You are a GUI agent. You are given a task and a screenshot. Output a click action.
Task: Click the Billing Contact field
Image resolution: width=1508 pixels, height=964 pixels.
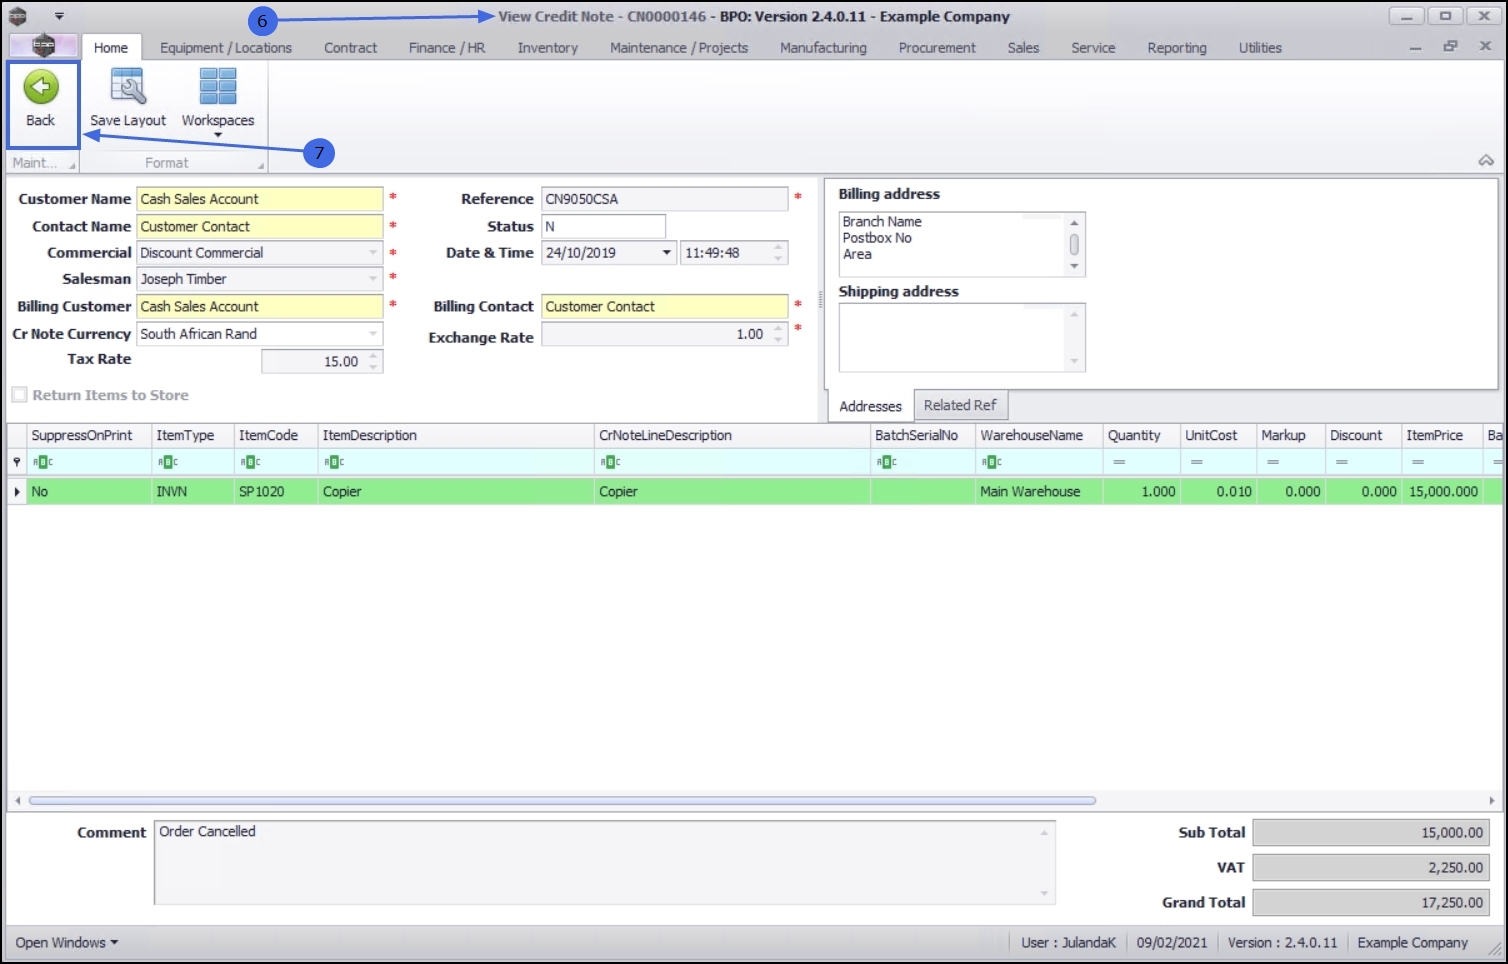click(x=665, y=306)
